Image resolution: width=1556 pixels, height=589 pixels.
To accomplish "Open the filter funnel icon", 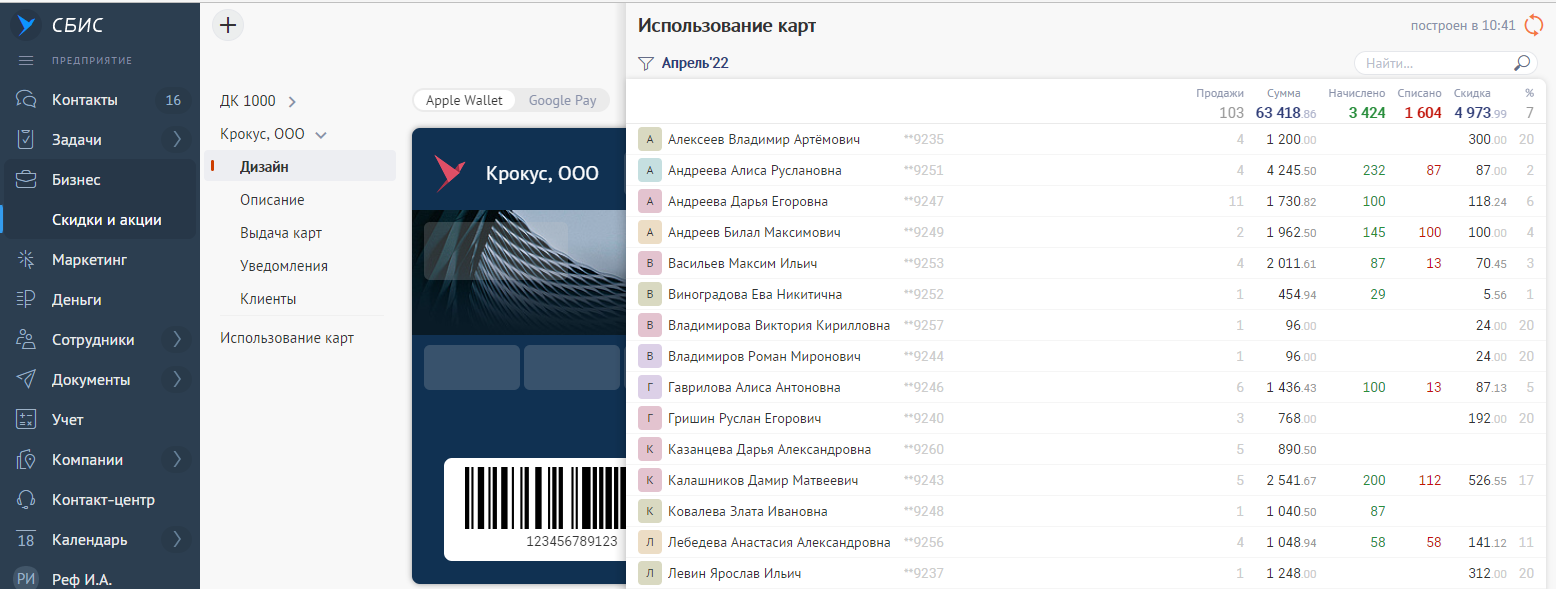I will [646, 64].
